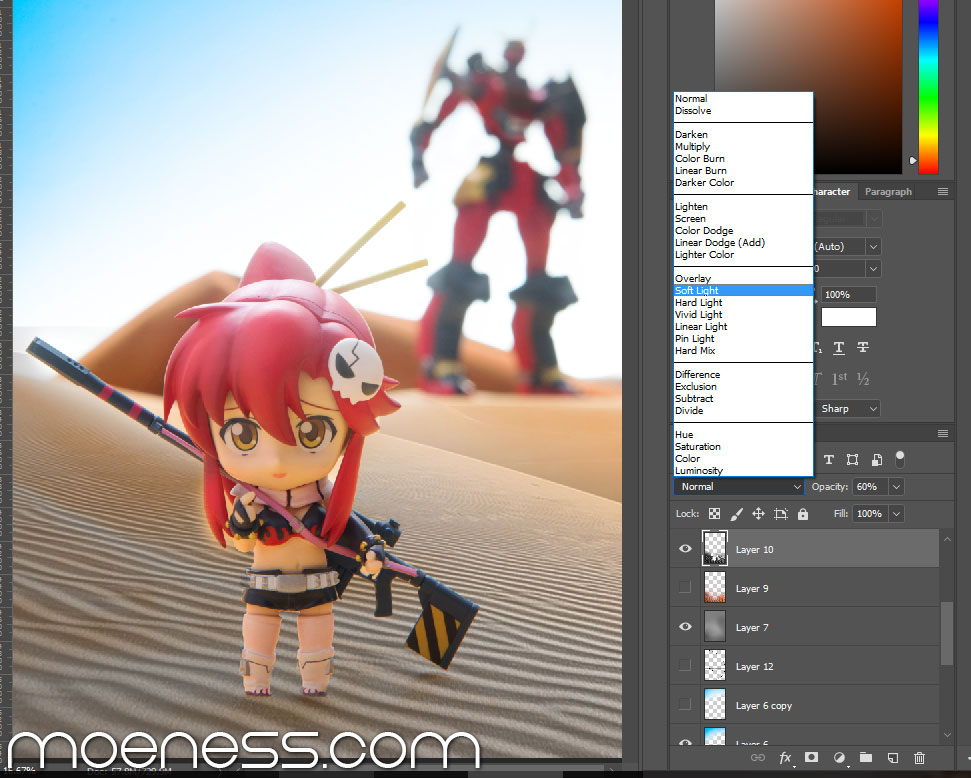Select the Layer 7 thumbnail
The image size is (971, 778).
715,626
